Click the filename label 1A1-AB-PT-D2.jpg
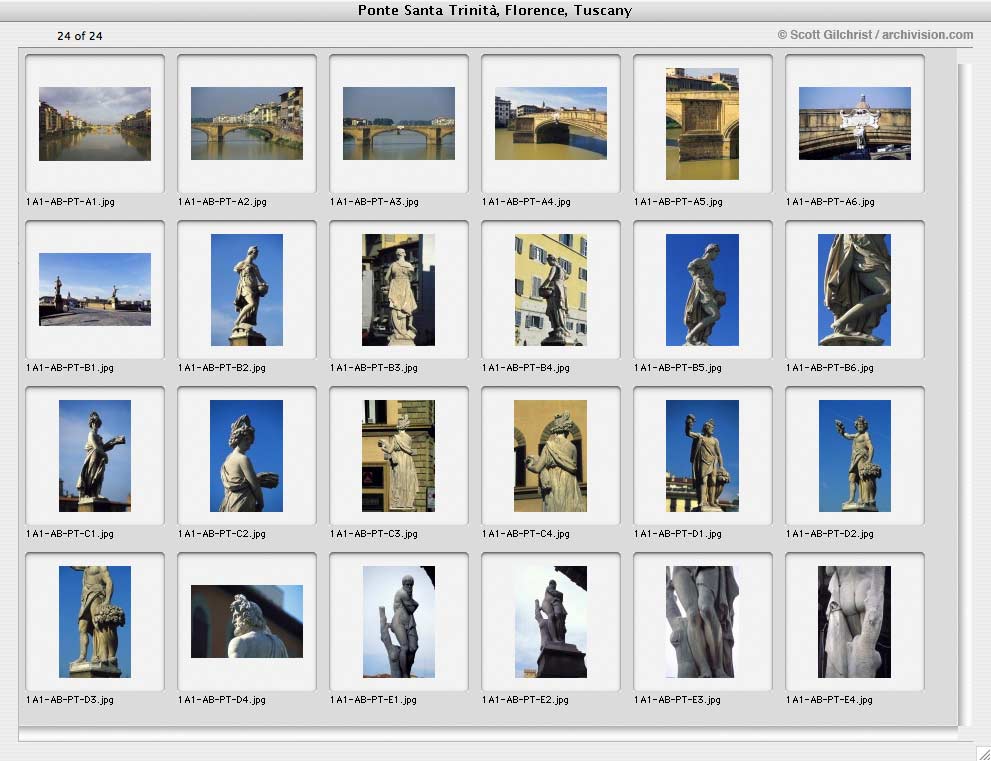Screen dimensions: 991x761 830,533
